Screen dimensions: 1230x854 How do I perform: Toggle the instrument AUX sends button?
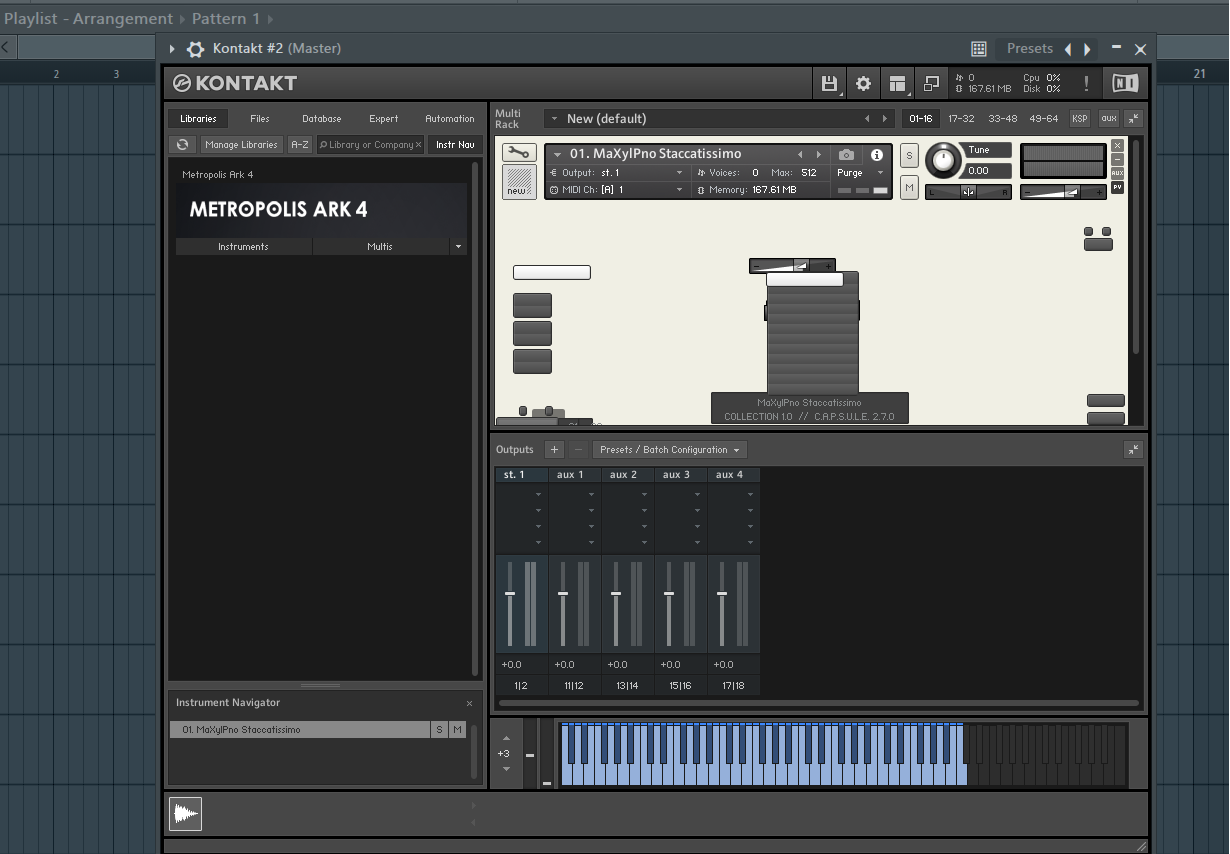pos(1117,173)
